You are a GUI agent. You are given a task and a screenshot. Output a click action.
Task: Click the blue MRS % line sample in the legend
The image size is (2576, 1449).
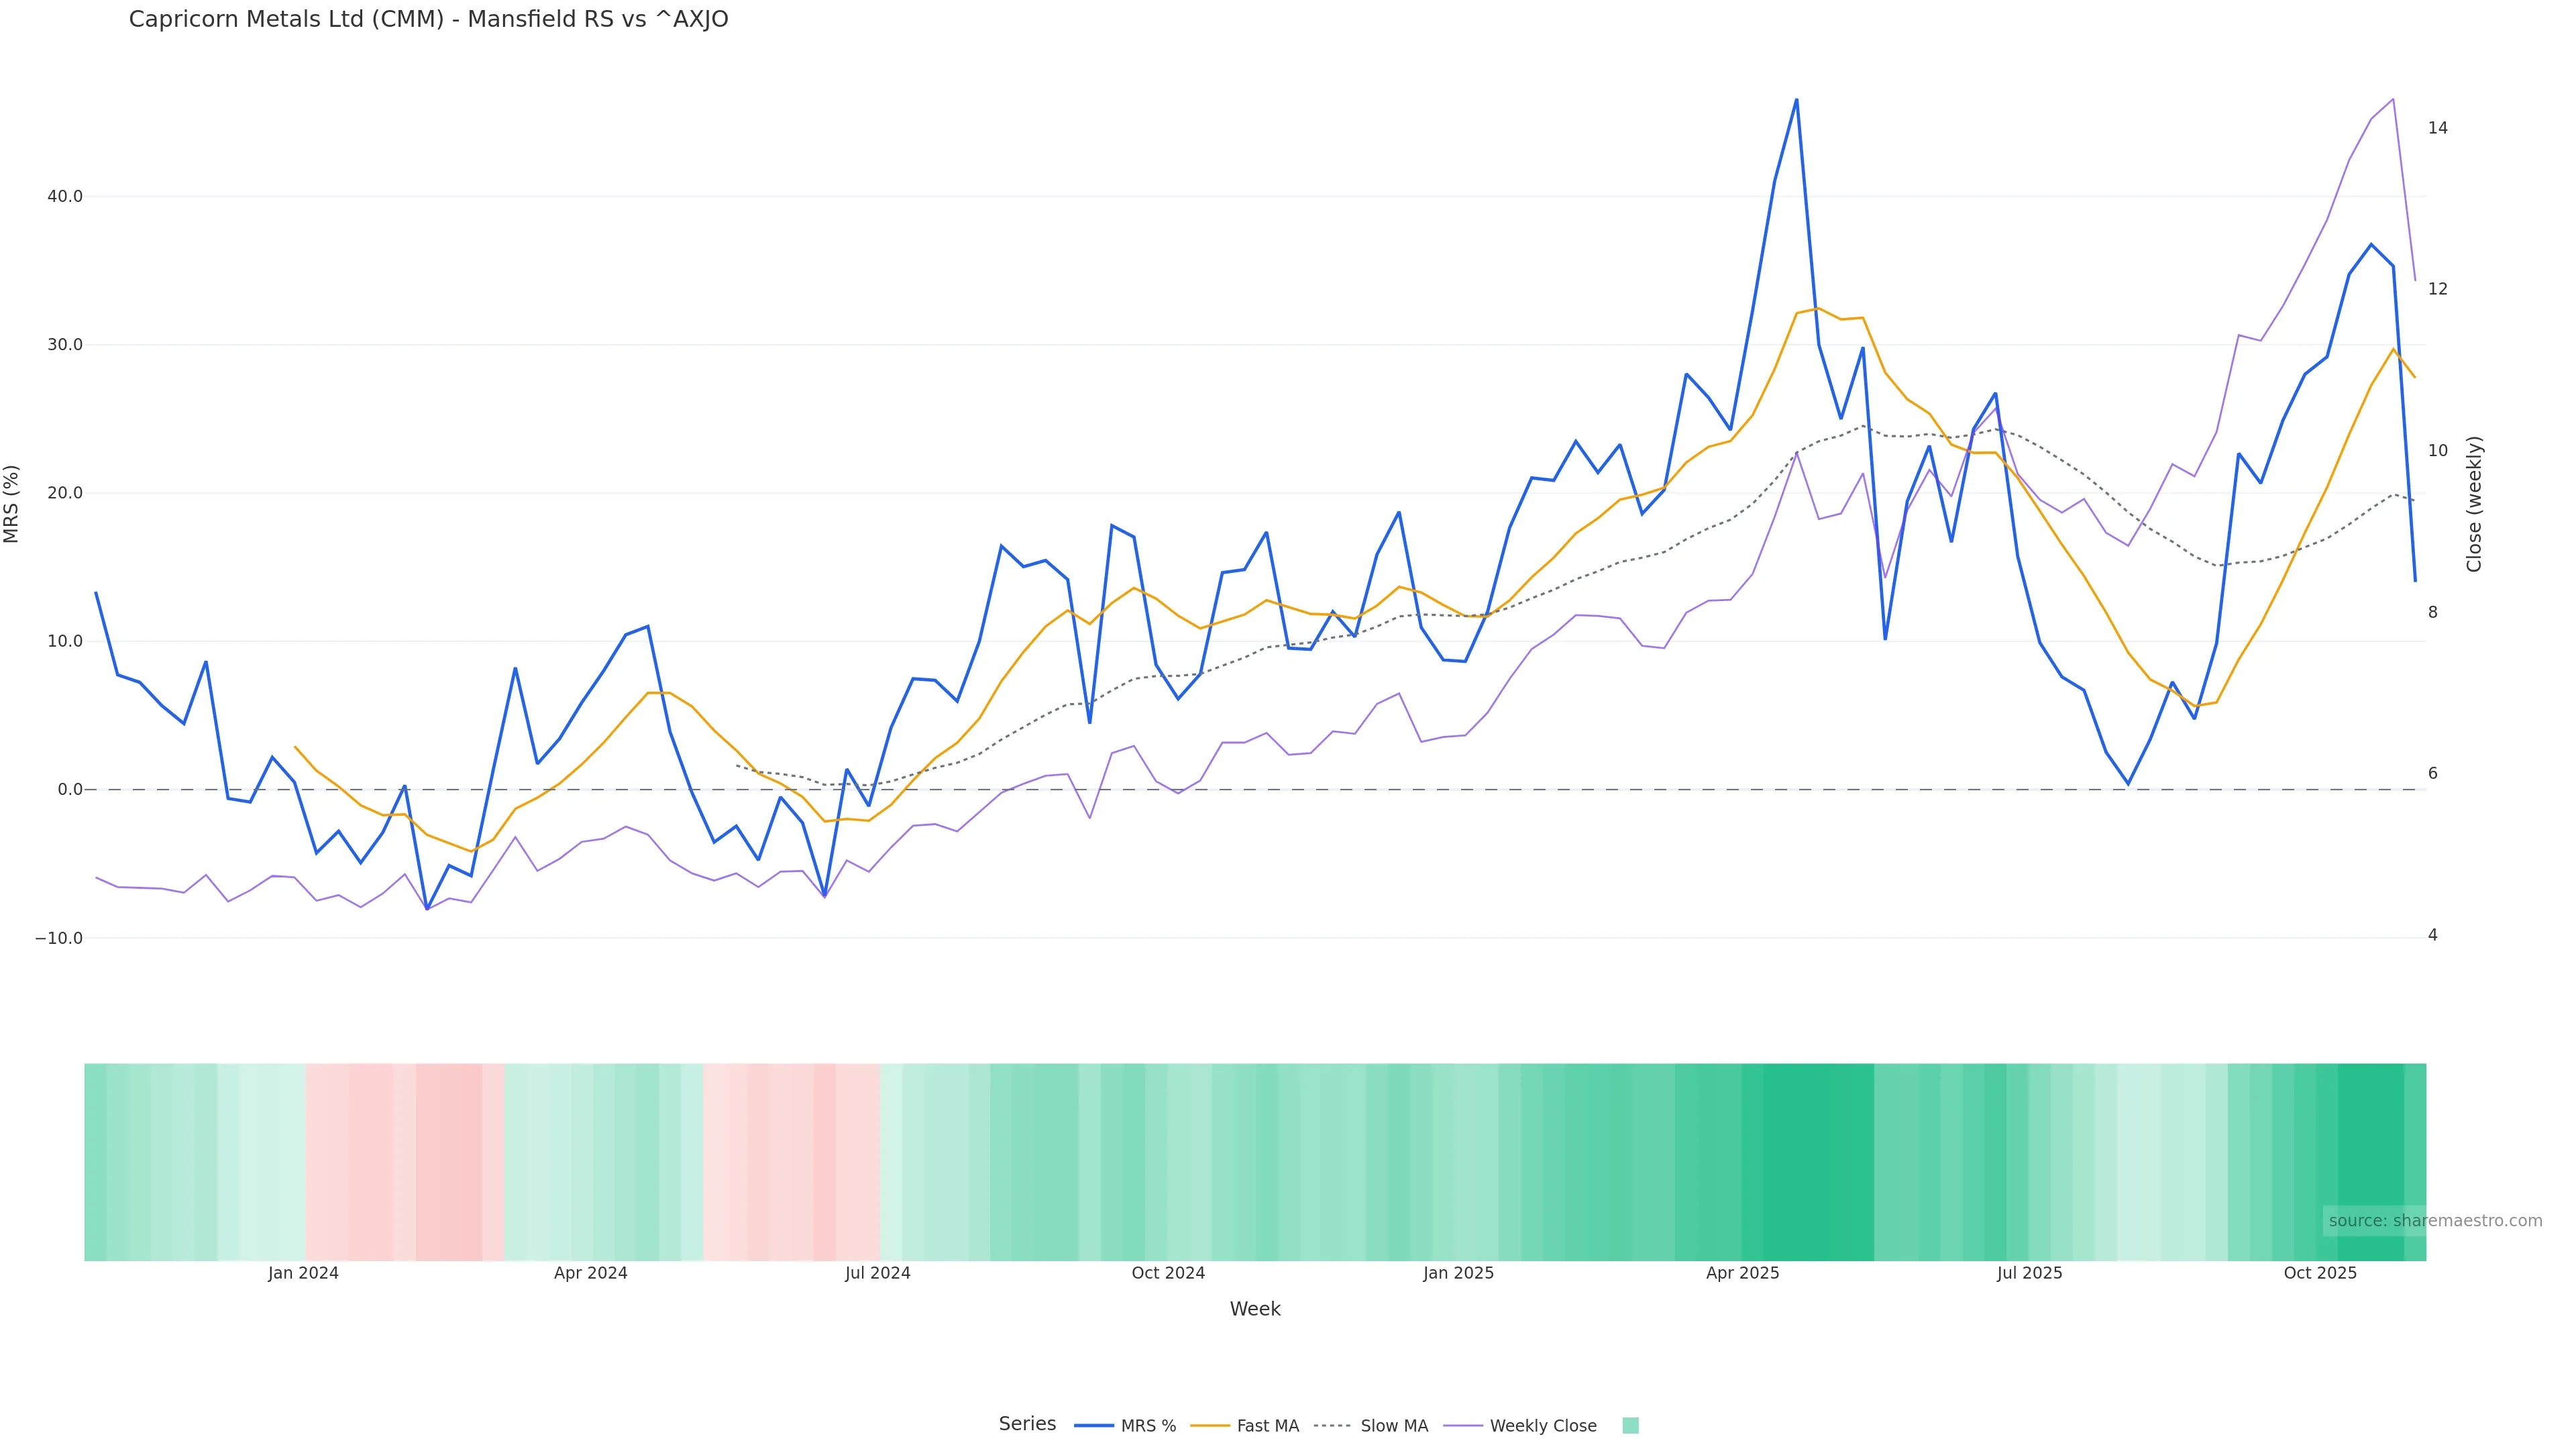(x=1093, y=1426)
